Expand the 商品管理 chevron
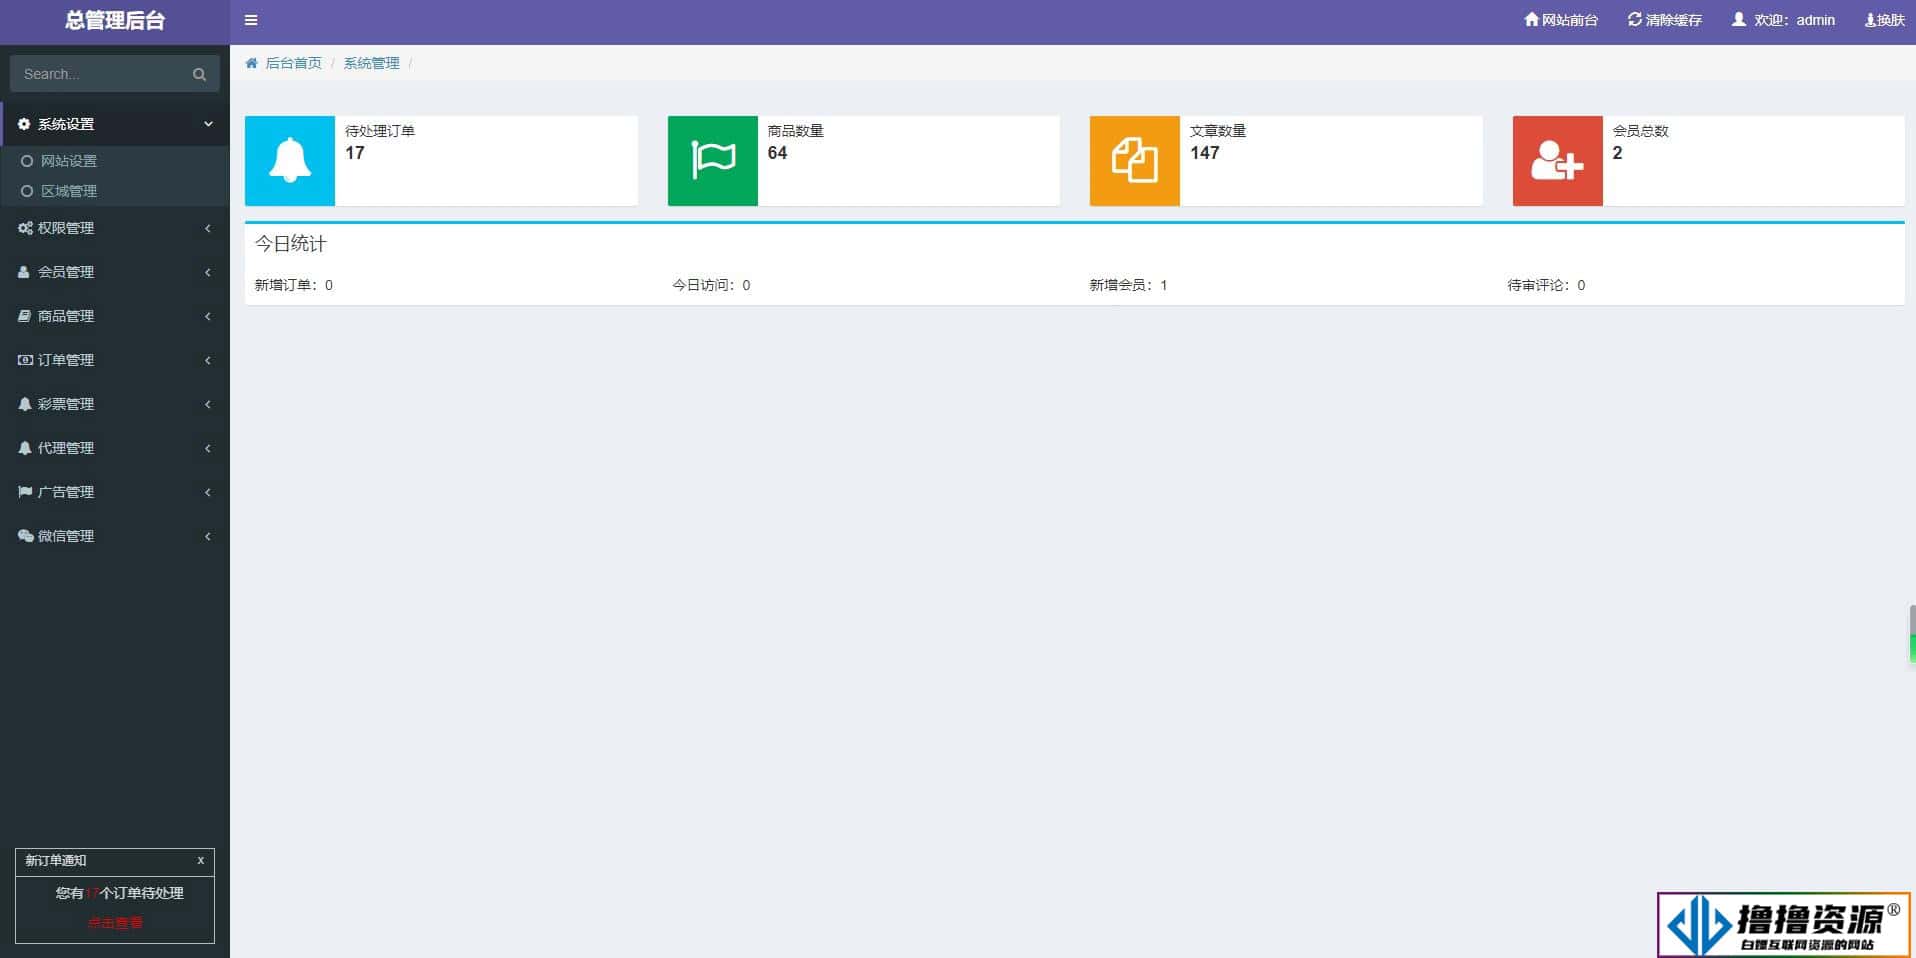Image resolution: width=1916 pixels, height=958 pixels. click(x=208, y=316)
